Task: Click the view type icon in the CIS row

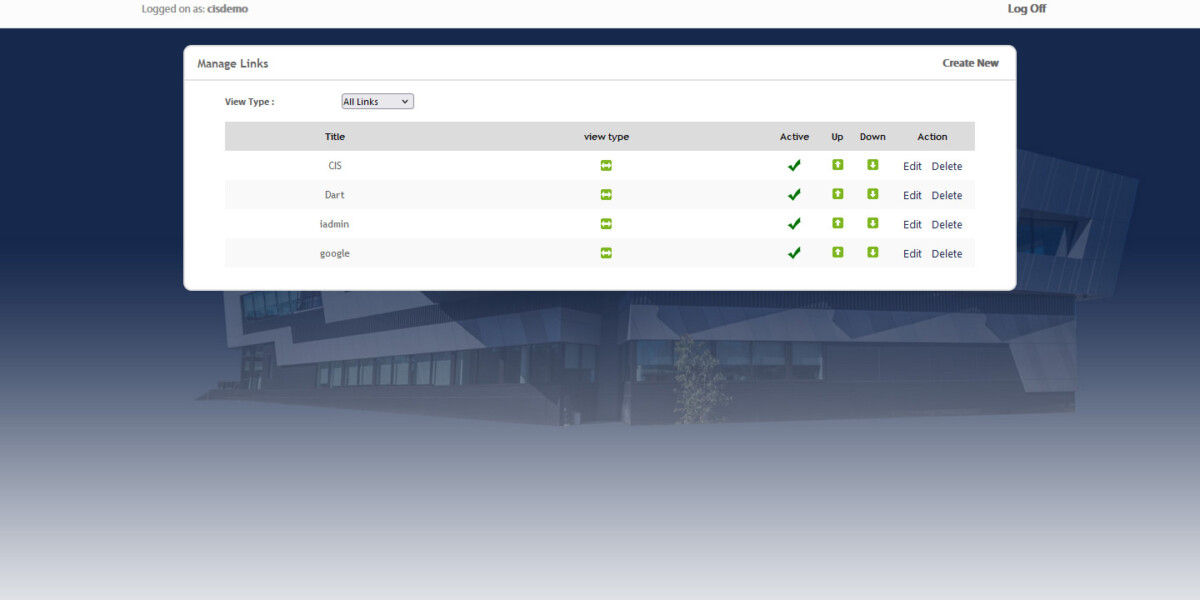Action: [x=606, y=165]
